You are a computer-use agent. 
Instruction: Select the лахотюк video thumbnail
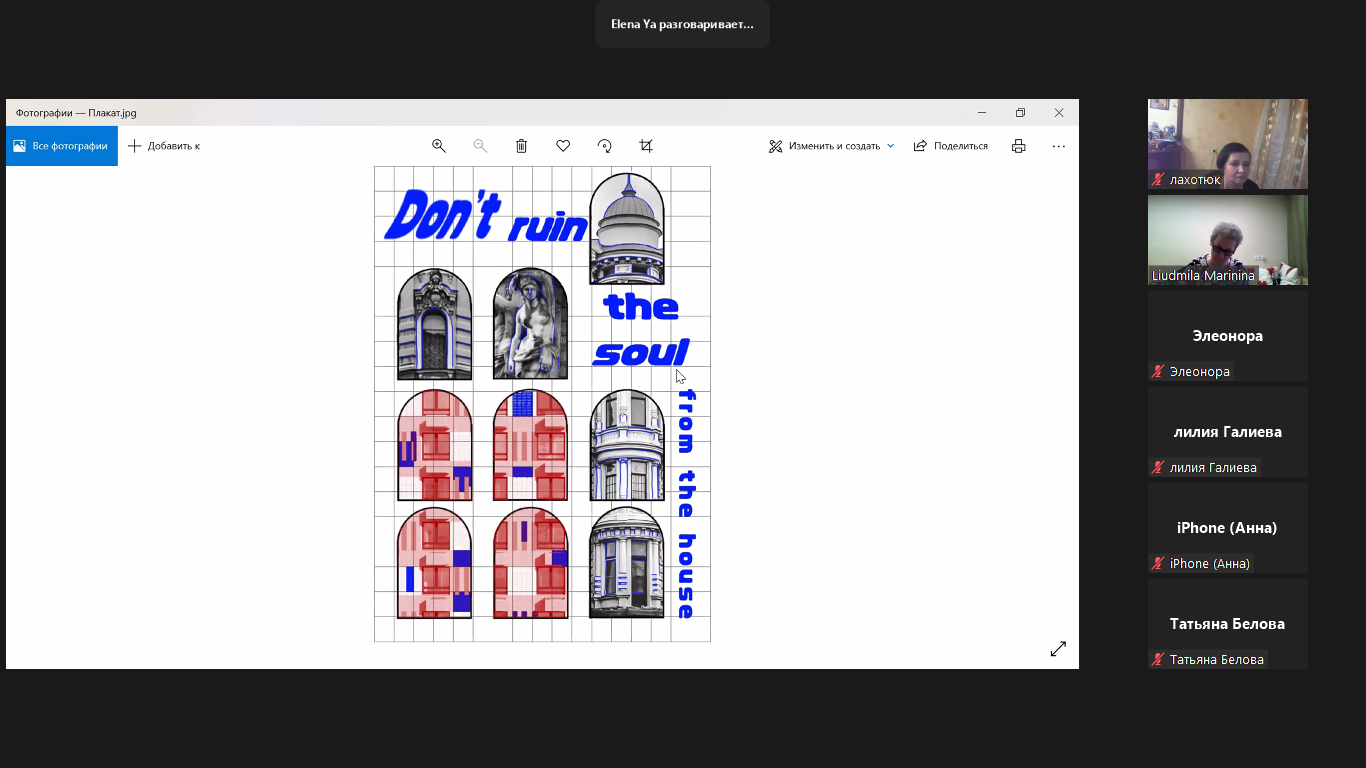1228,144
